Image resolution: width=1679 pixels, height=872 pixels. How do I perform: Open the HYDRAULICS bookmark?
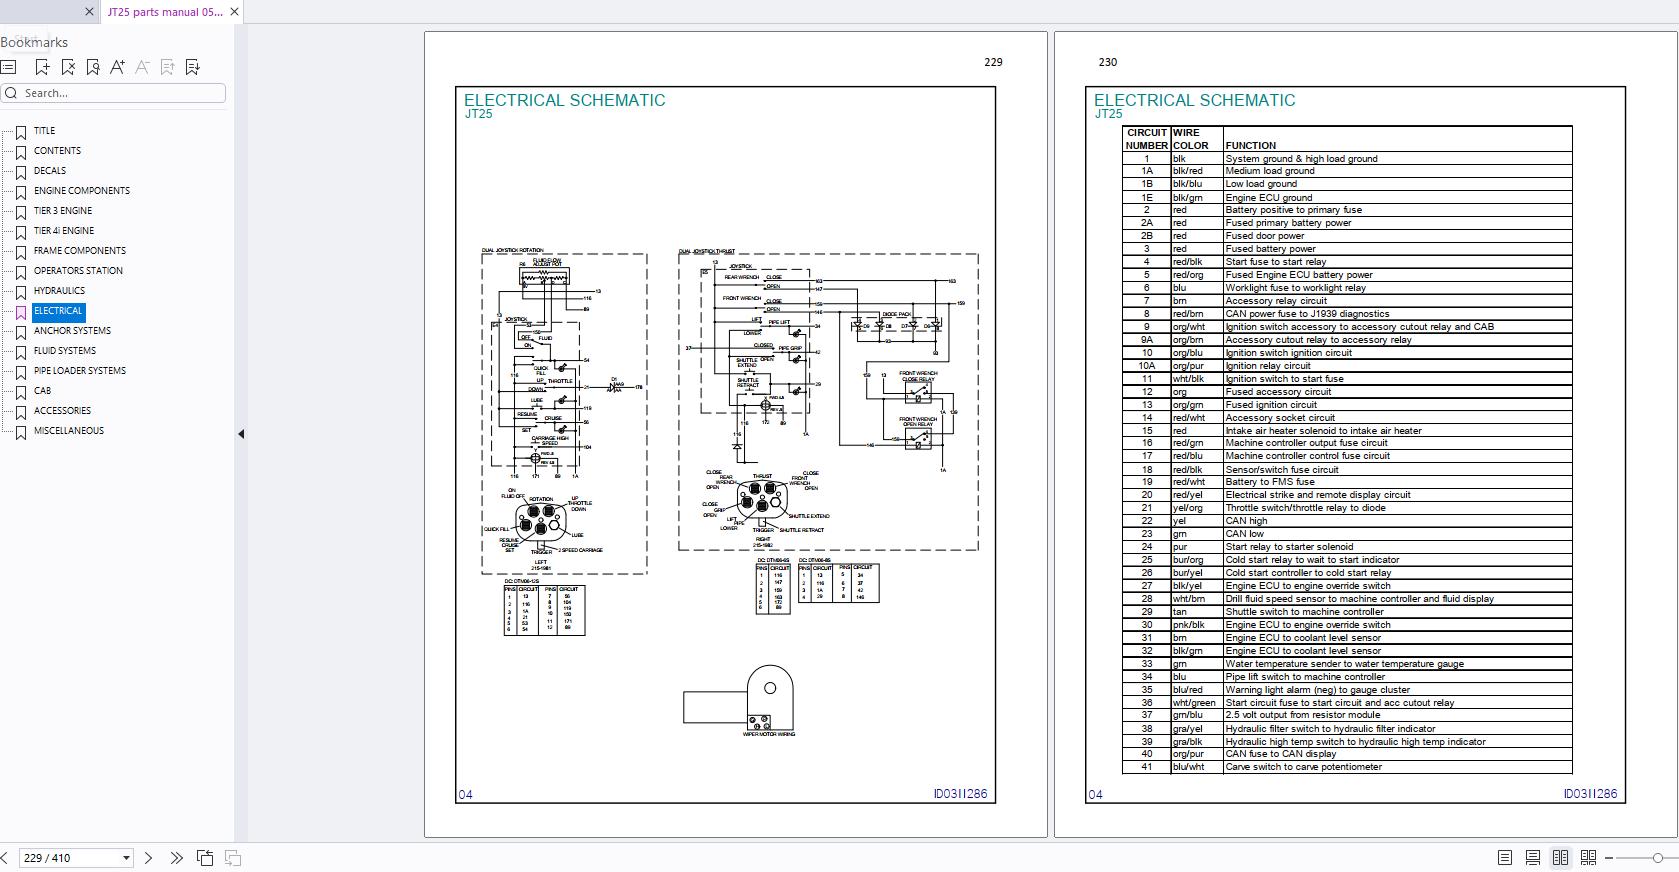tap(59, 291)
